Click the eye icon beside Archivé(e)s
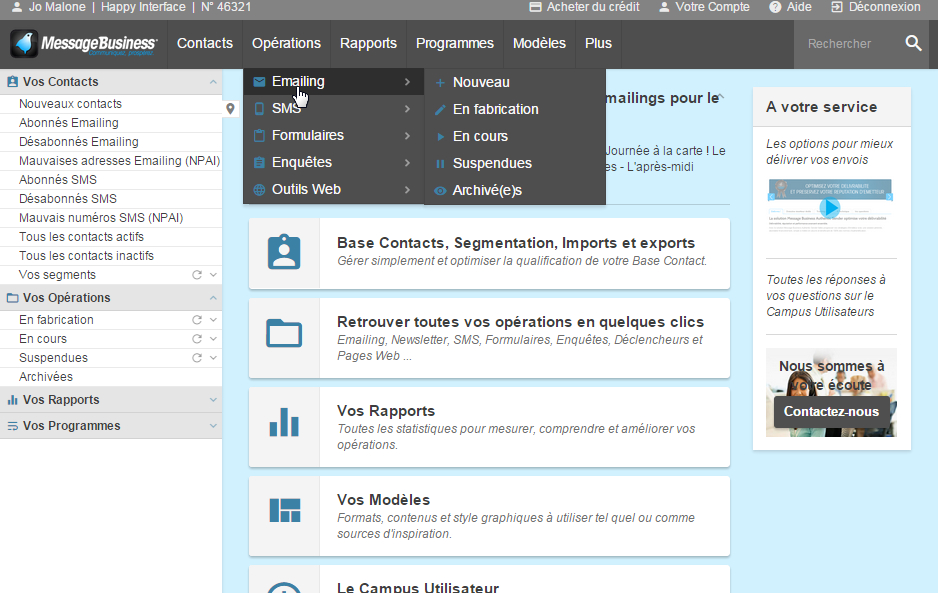The image size is (938, 593). tap(440, 191)
